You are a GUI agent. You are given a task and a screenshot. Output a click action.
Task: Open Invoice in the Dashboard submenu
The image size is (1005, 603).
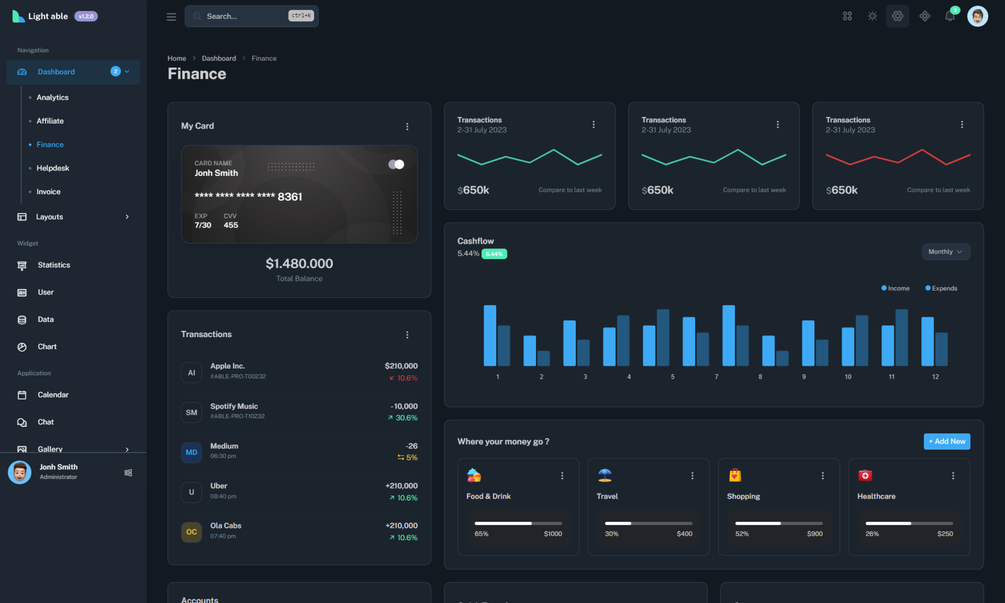[48, 192]
